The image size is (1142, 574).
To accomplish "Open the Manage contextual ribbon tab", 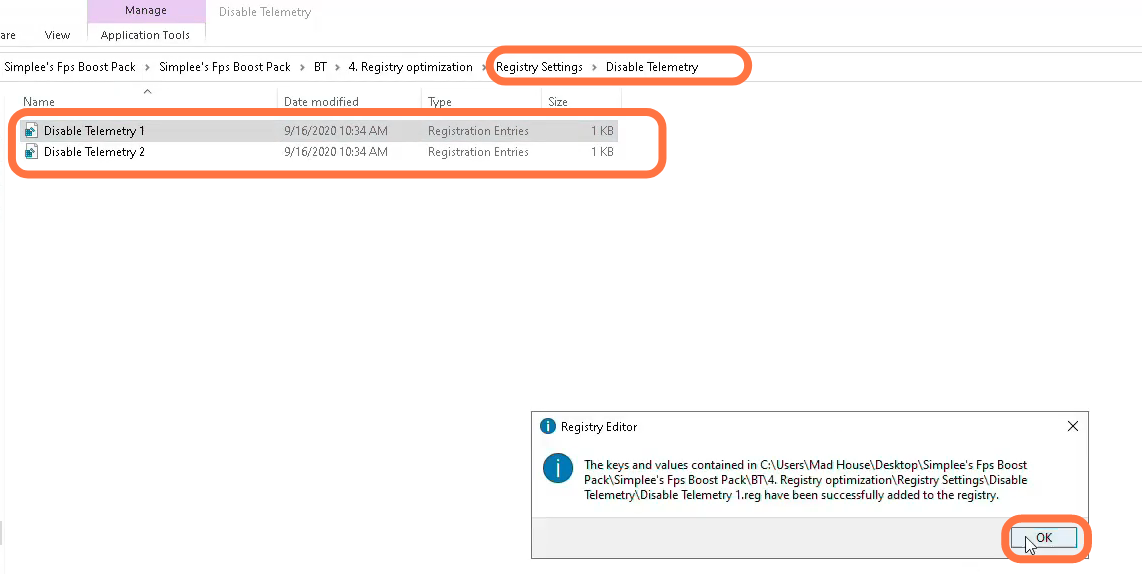I will point(145,11).
